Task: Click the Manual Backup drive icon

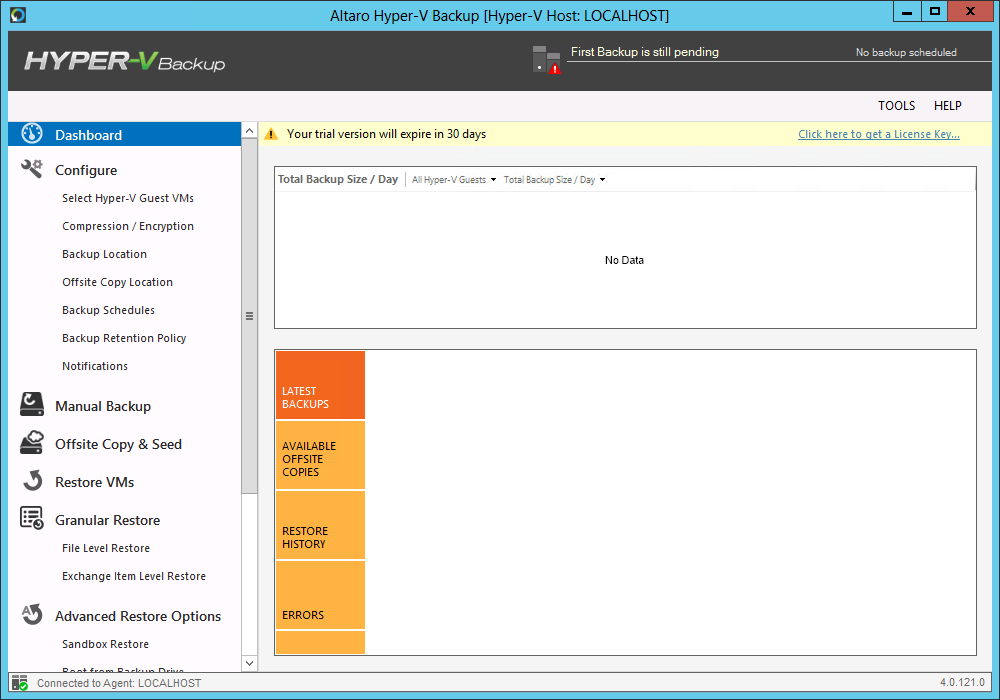Action: tap(32, 404)
